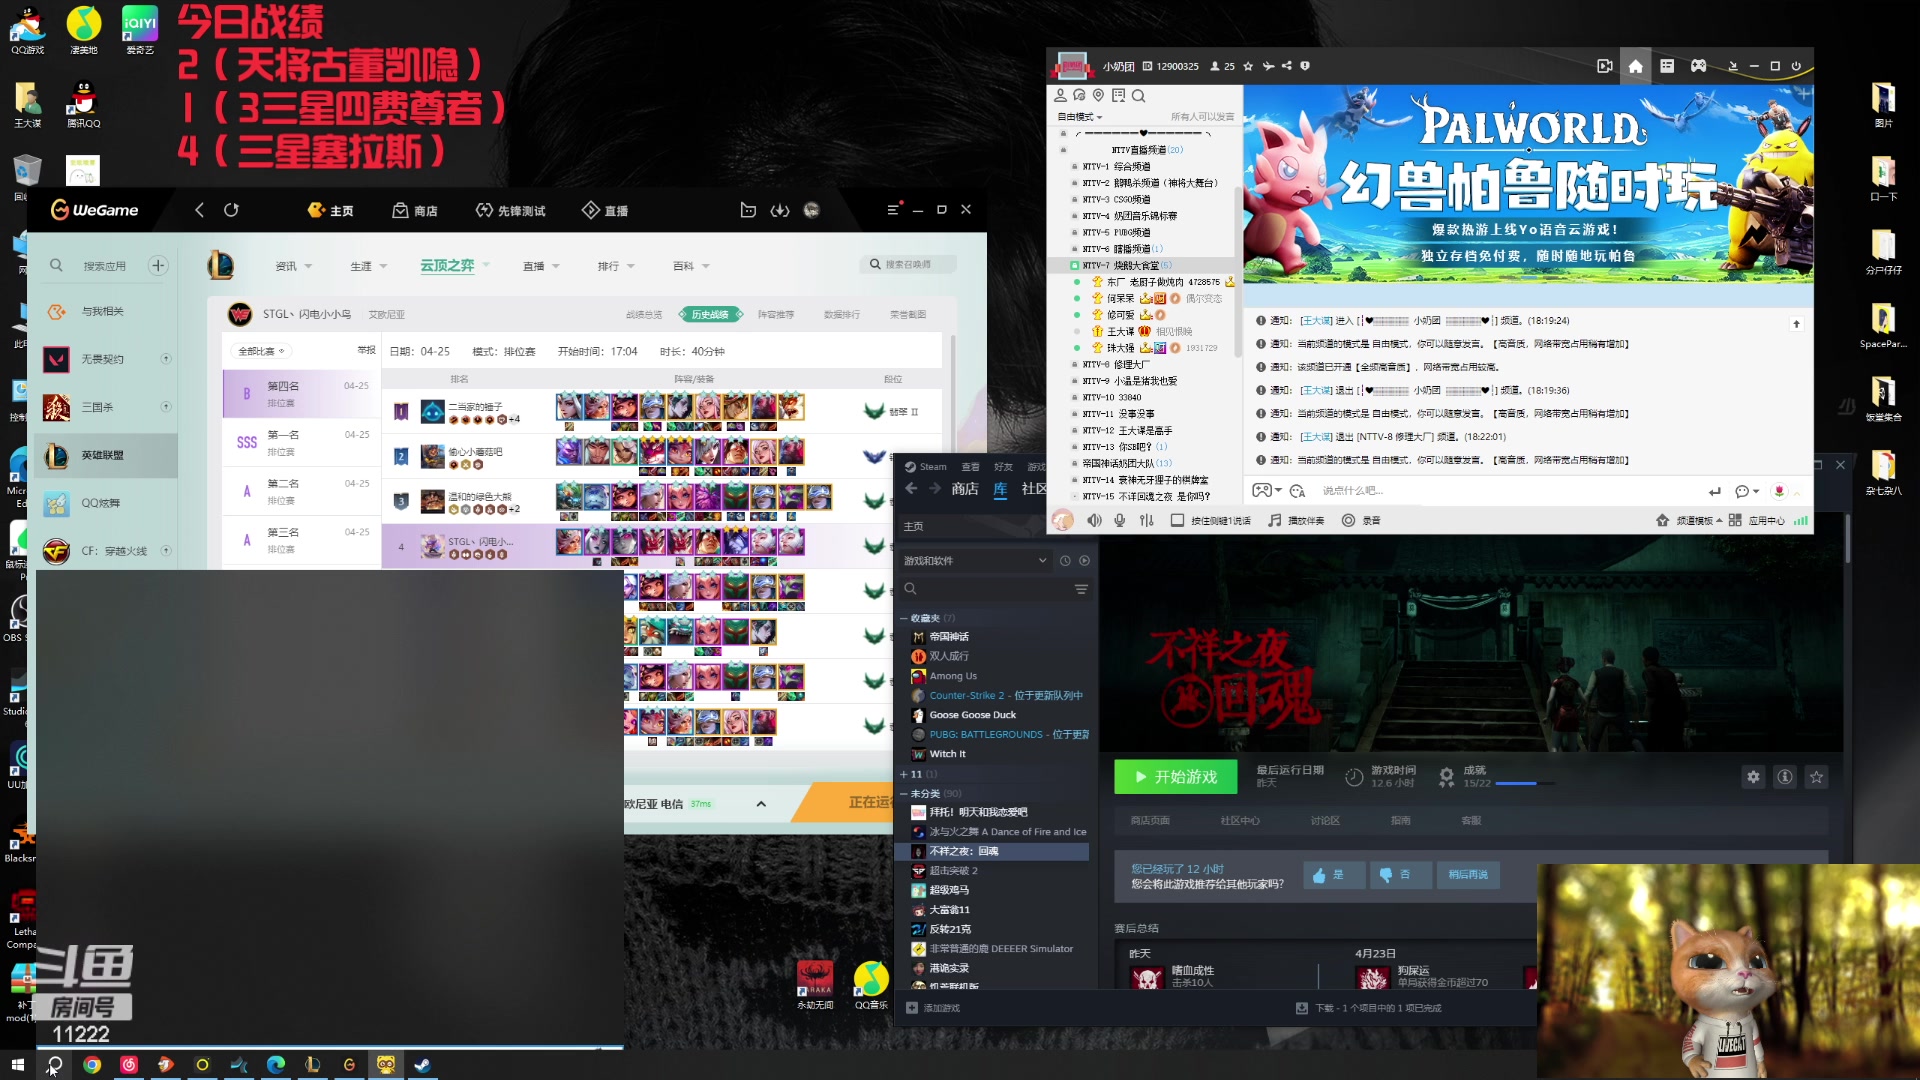Viewport: 1920px width, 1080px height.
Task: Open Steam game settings gear
Action: pyautogui.click(x=1753, y=777)
